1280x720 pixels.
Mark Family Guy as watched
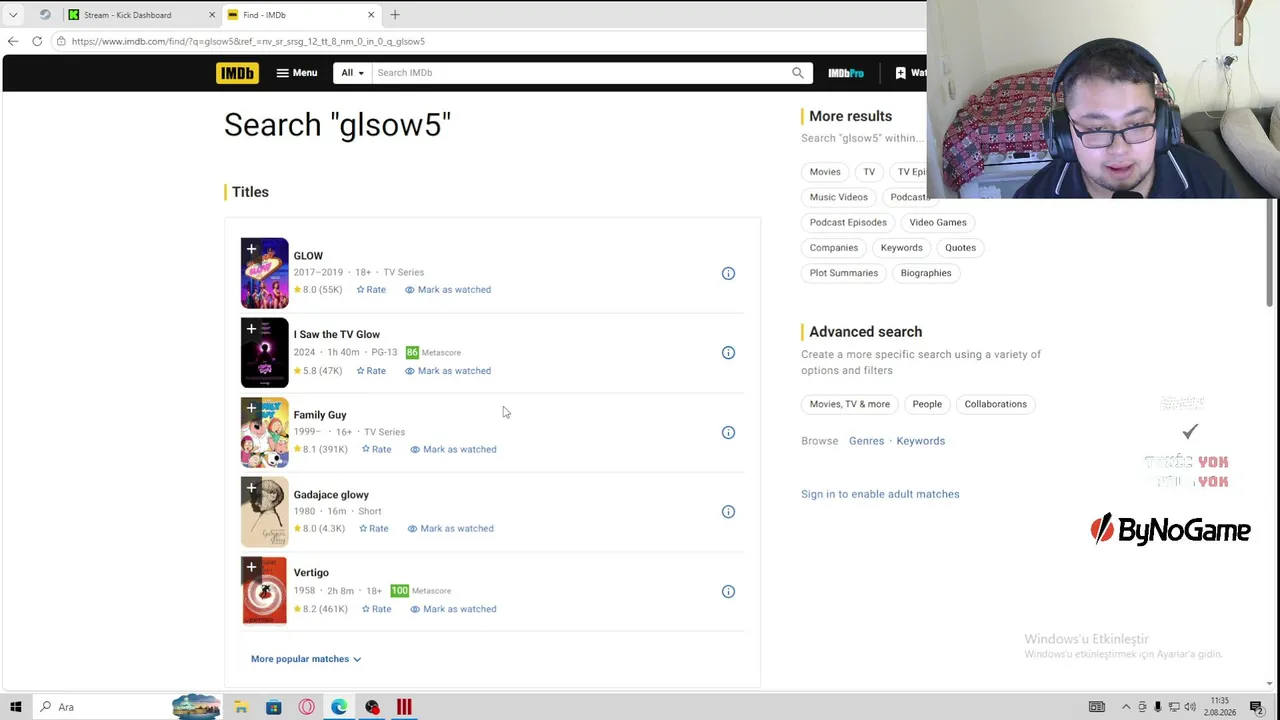[x=453, y=449]
